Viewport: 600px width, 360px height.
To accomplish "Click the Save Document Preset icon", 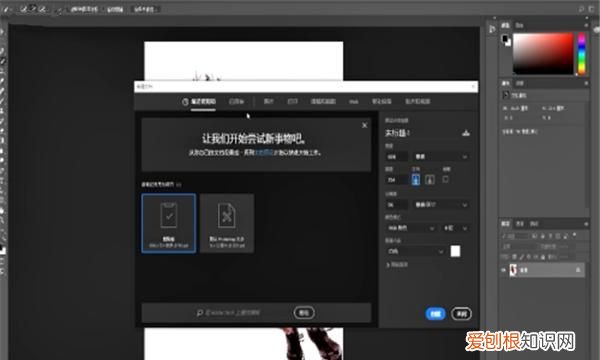I will tap(466, 133).
